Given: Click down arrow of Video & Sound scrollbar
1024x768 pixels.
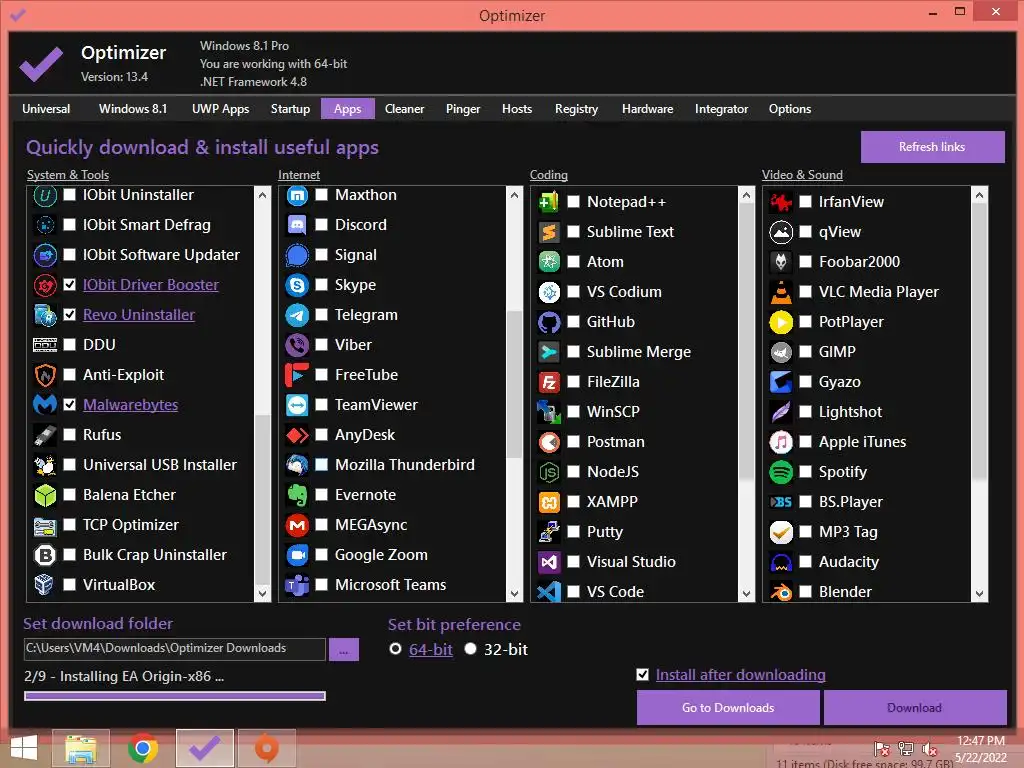Looking at the screenshot, I should (x=979, y=593).
